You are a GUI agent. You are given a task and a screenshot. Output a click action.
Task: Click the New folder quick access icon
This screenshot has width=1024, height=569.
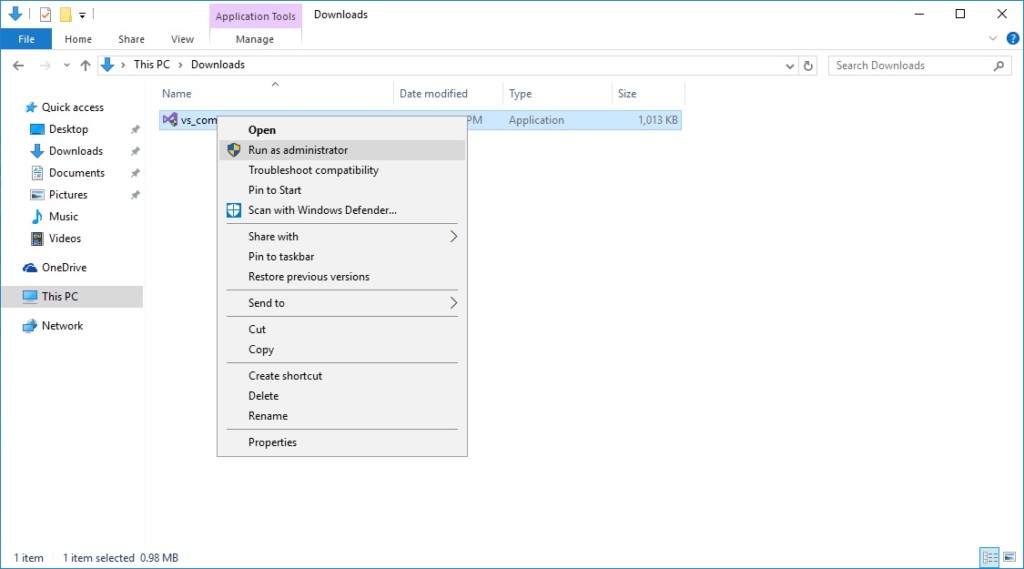tap(66, 14)
